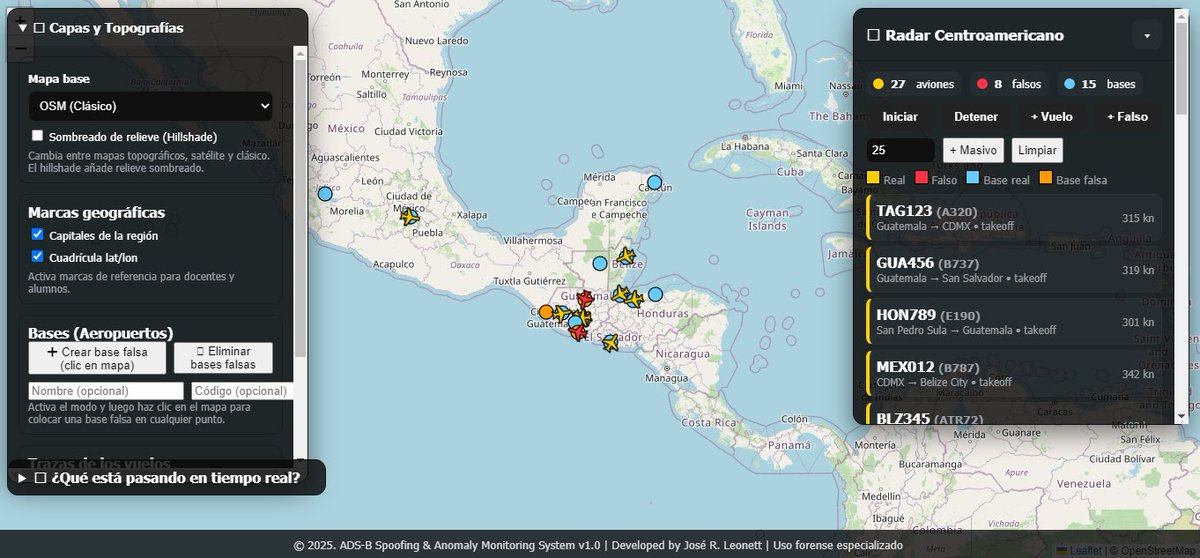Screen dimensions: 1200x558
Task: Collapse Radar Centroamericano panel with arrow button
Action: (x=1147, y=35)
